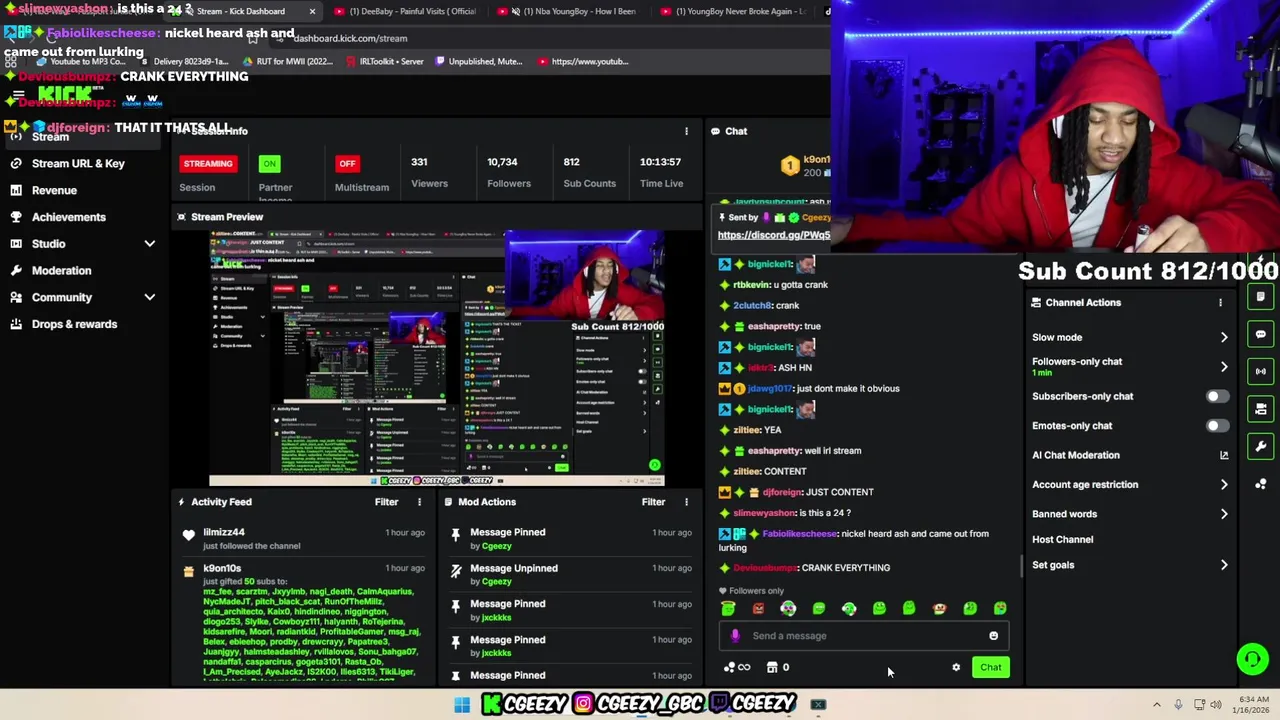Open Mod Actions three-dot menu
The height and width of the screenshot is (720, 1280).
[x=686, y=502]
